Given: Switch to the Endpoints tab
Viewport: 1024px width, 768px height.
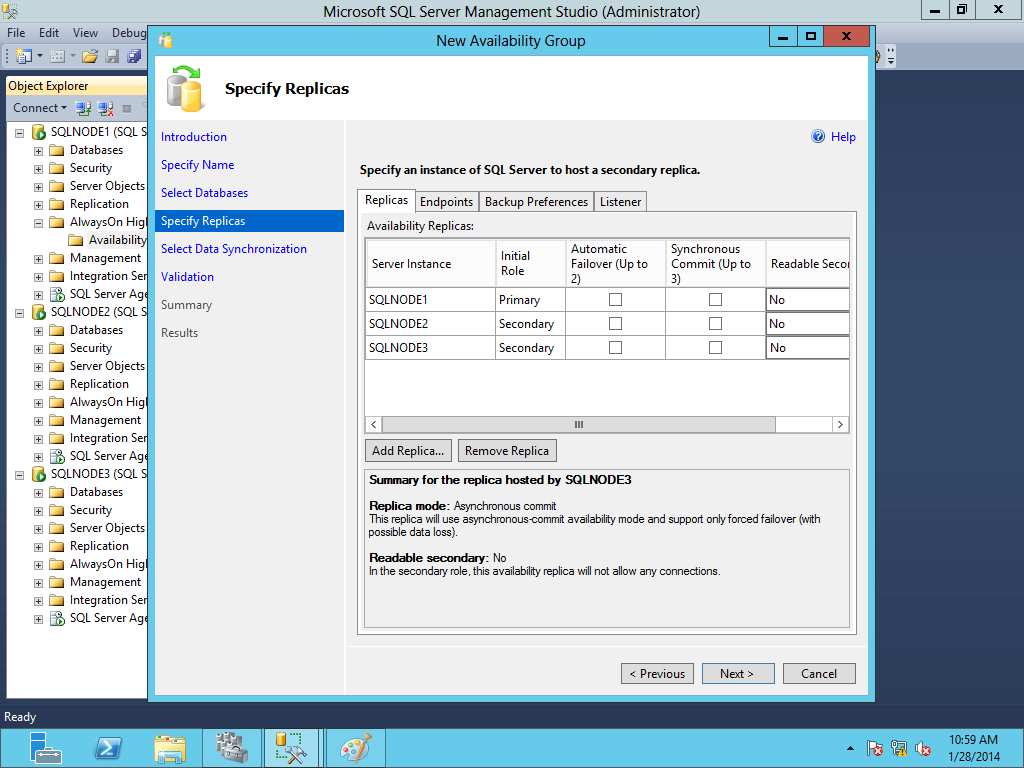Looking at the screenshot, I should coord(447,202).
